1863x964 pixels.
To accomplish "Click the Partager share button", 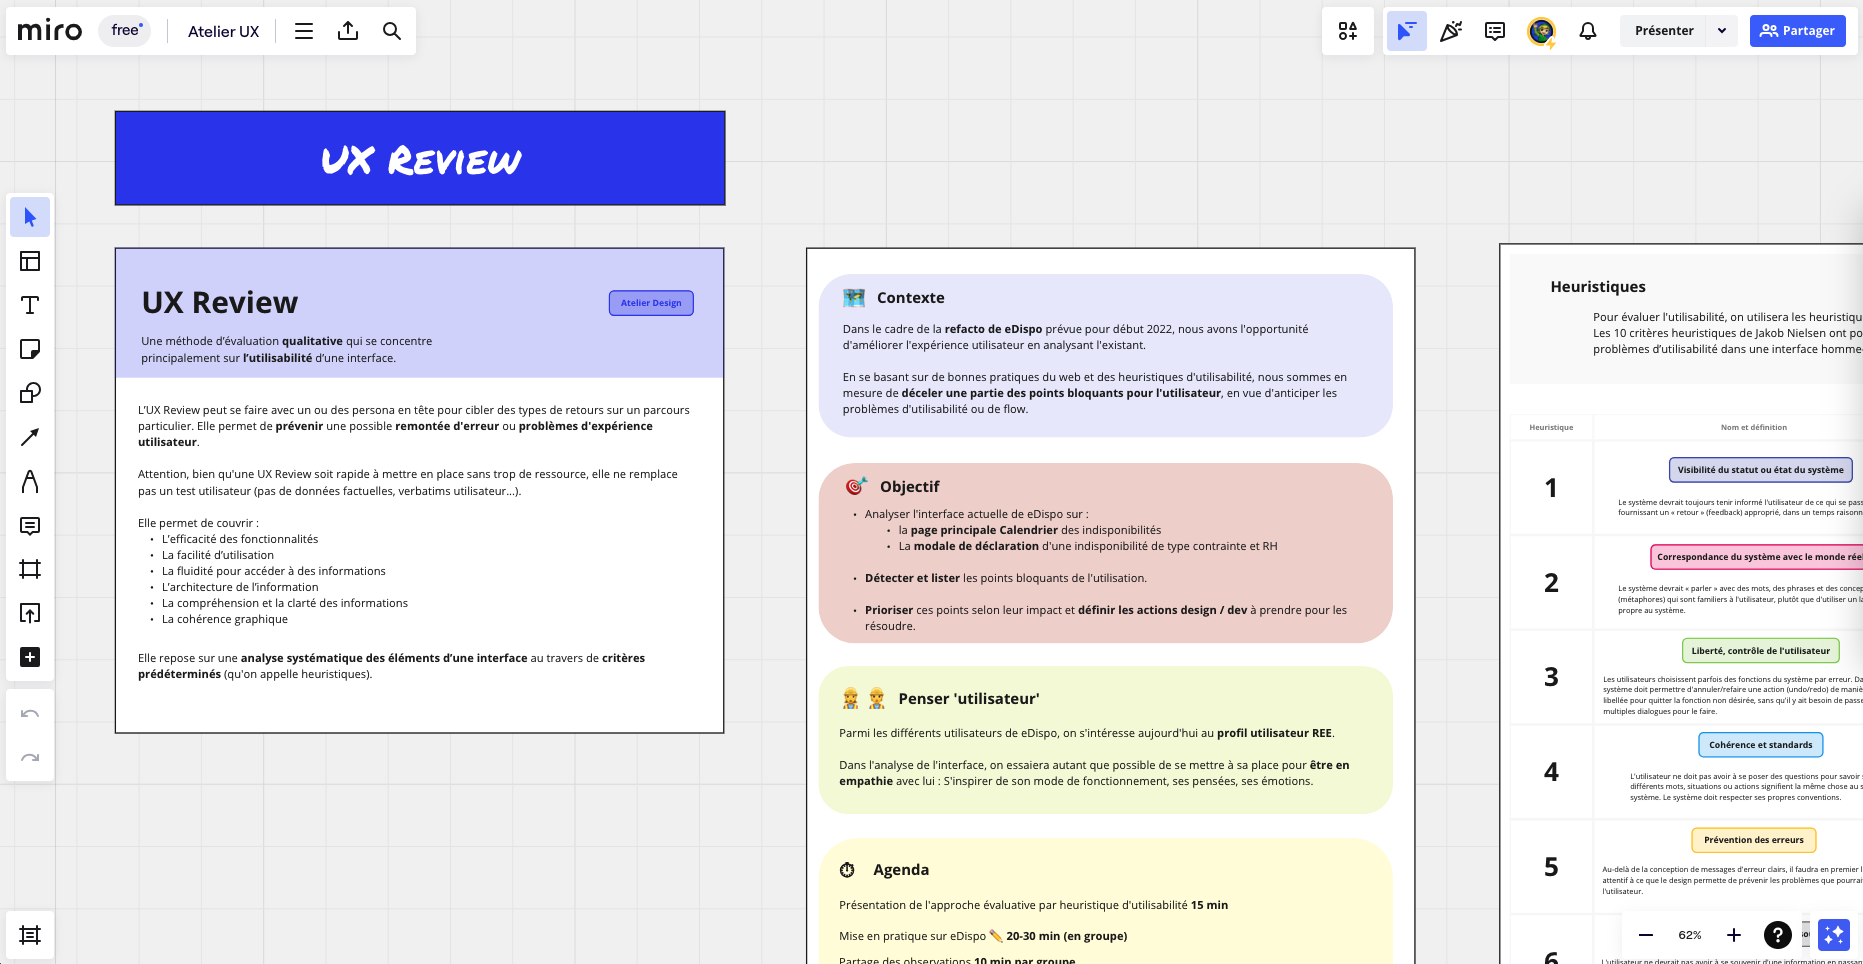I will click(1798, 31).
